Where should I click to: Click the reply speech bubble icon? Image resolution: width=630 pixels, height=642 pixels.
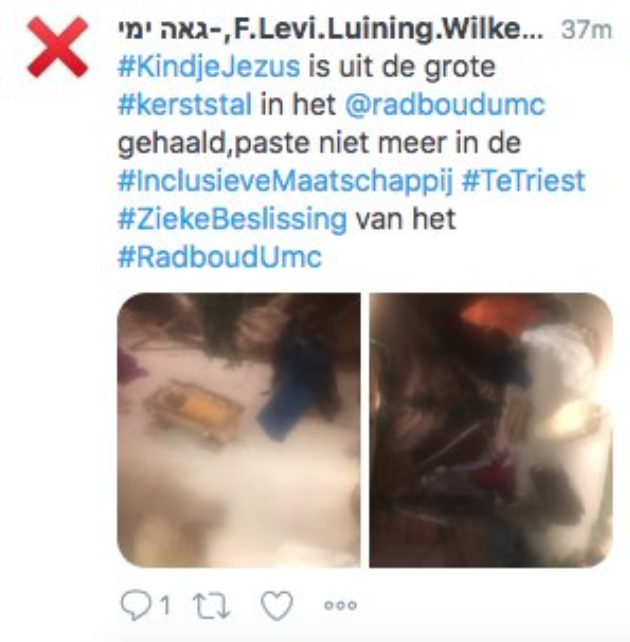coord(135,605)
